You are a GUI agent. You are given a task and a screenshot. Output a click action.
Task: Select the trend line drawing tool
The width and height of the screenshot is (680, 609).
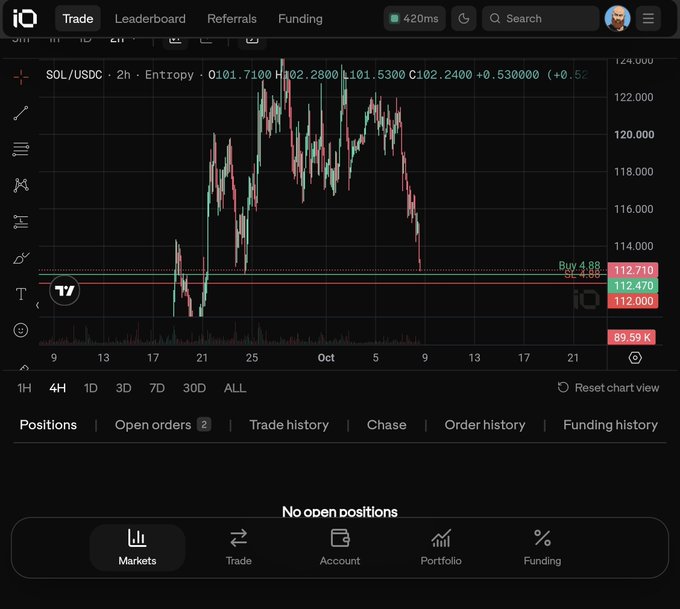[21, 113]
